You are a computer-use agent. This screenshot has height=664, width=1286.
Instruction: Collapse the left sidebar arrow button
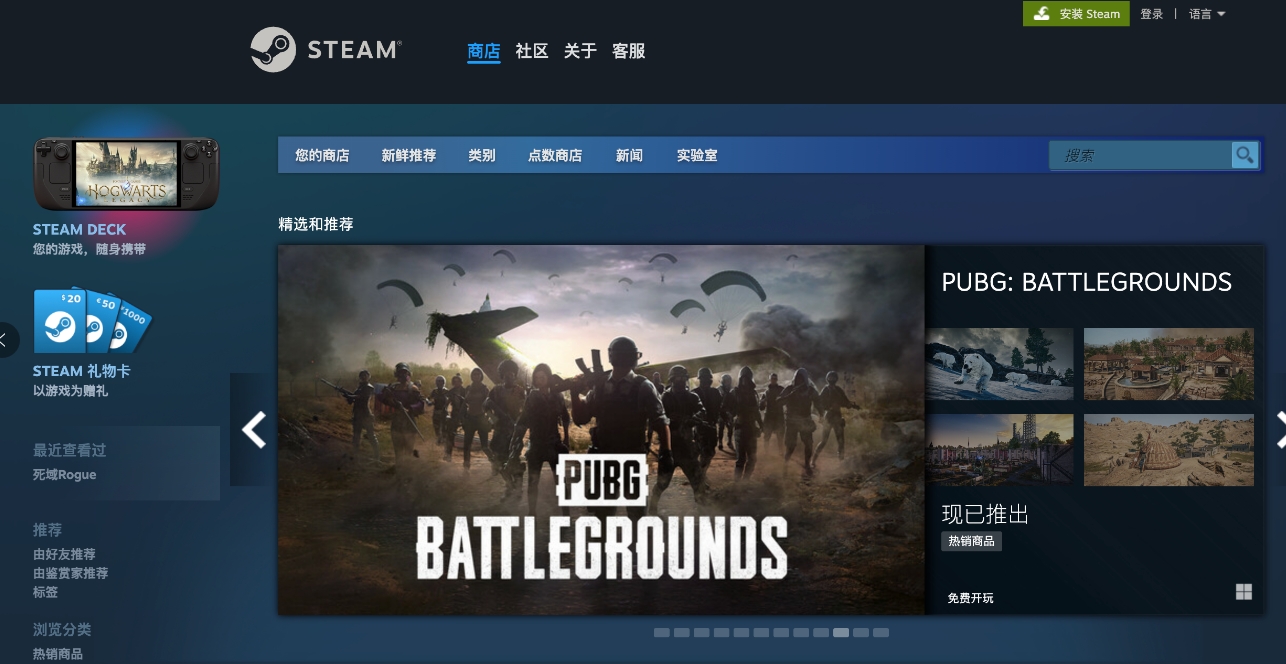tap(6, 340)
